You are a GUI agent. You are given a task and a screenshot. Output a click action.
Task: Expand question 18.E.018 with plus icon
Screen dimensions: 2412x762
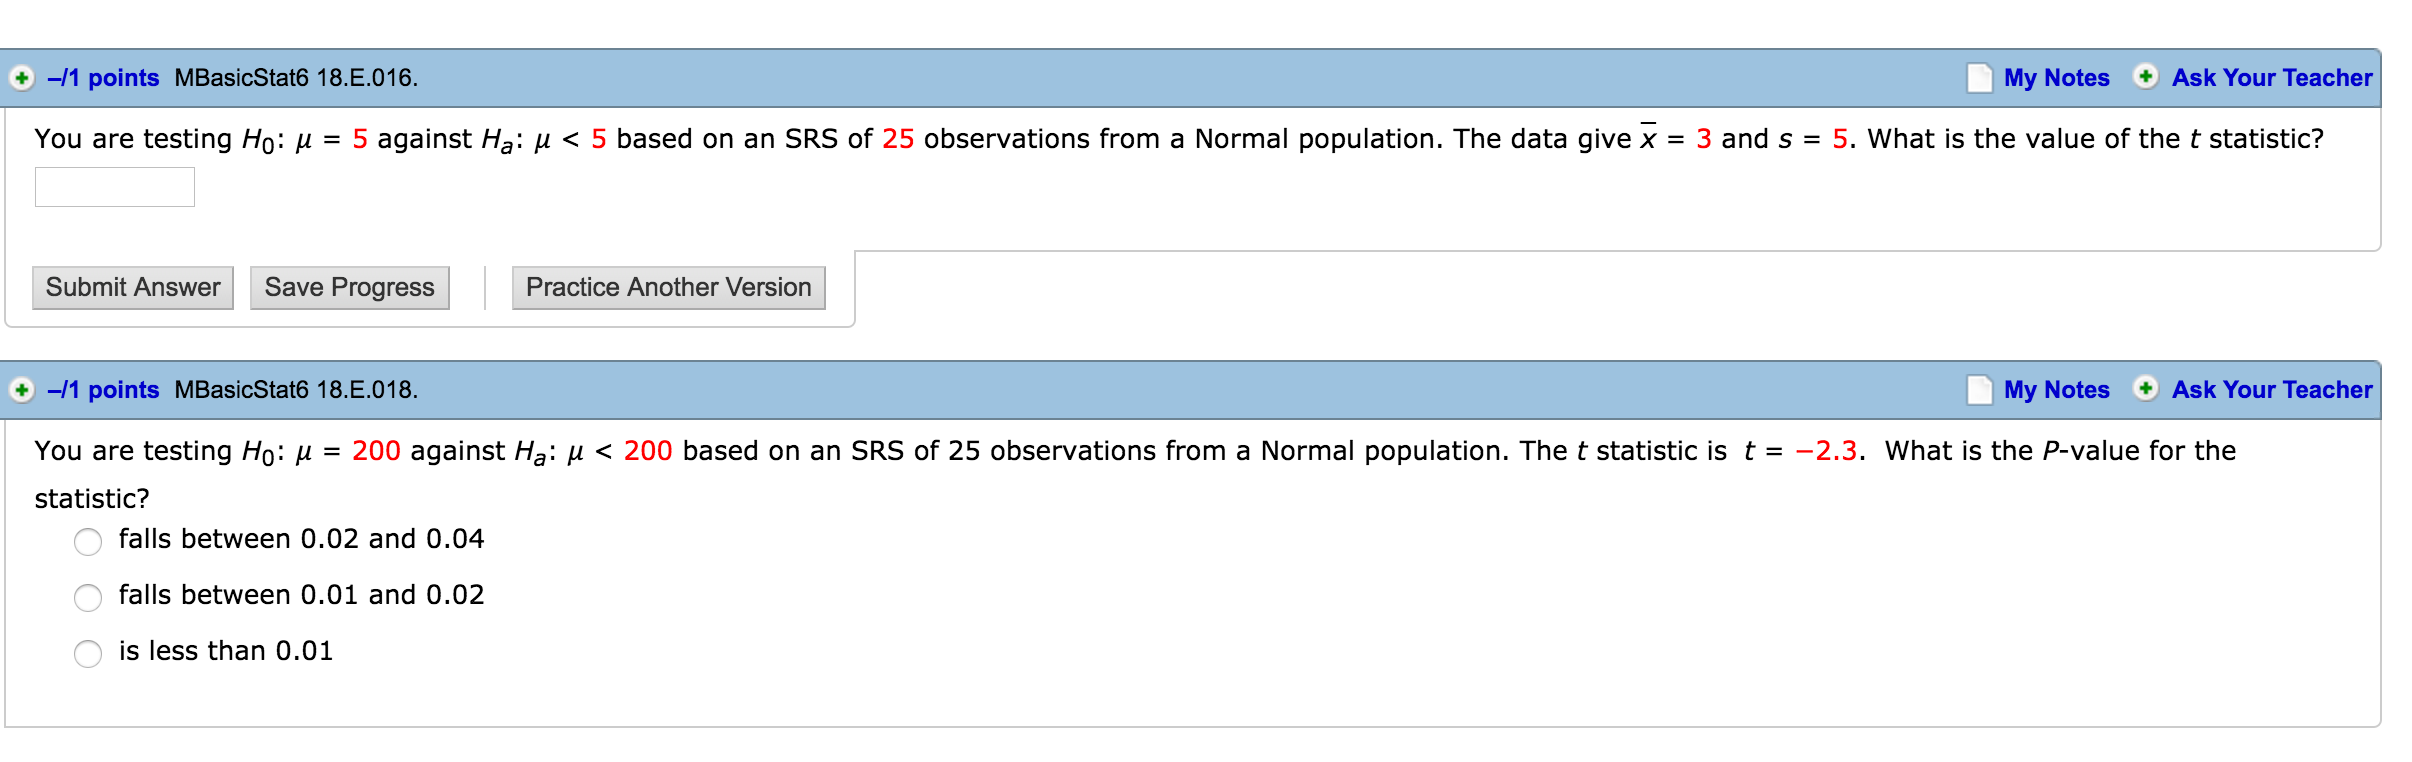(21, 390)
